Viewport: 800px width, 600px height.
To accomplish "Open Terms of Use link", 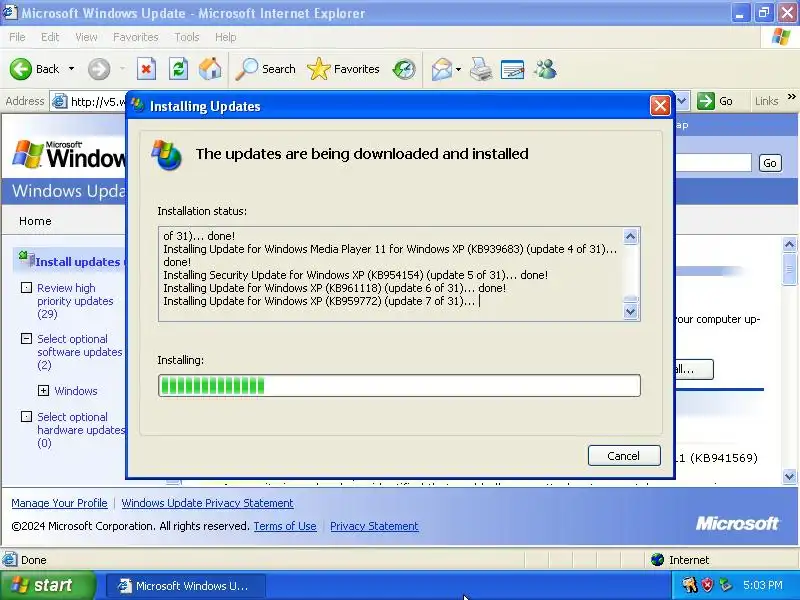I will (x=285, y=526).
